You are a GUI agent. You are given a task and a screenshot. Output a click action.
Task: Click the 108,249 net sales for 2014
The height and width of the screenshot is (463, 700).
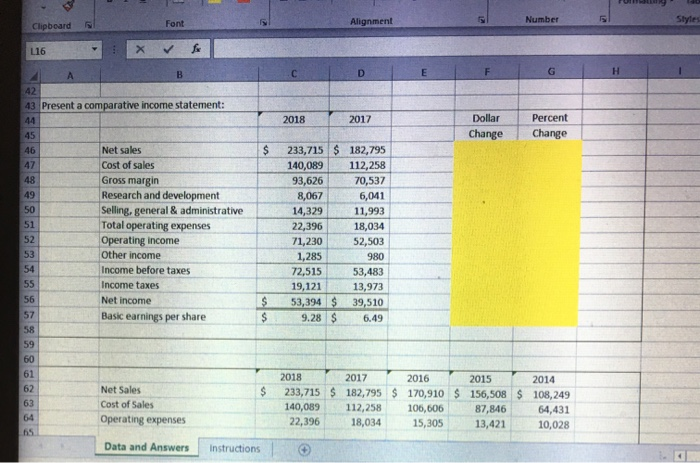551,395
